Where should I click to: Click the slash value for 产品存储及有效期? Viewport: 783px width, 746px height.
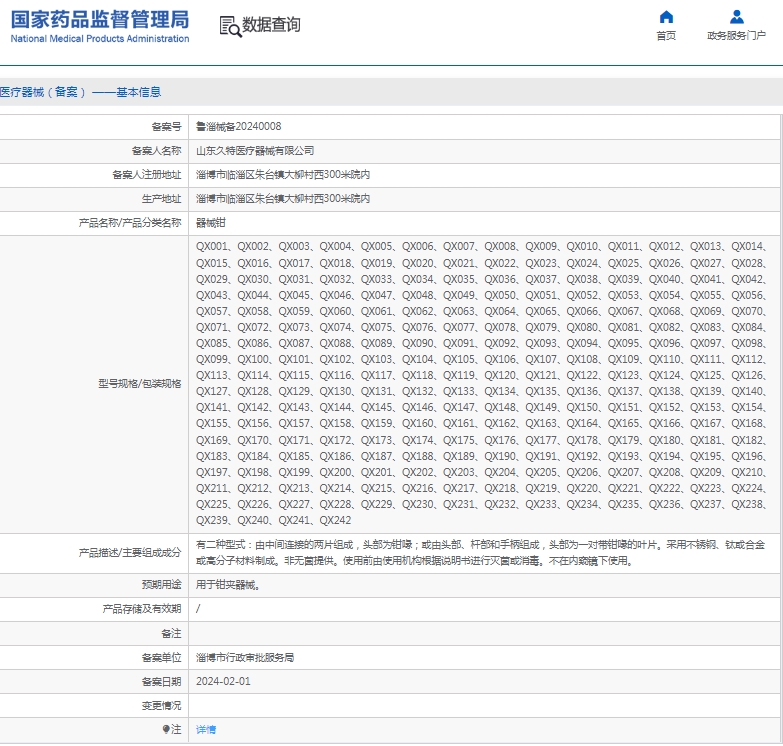click(198, 609)
